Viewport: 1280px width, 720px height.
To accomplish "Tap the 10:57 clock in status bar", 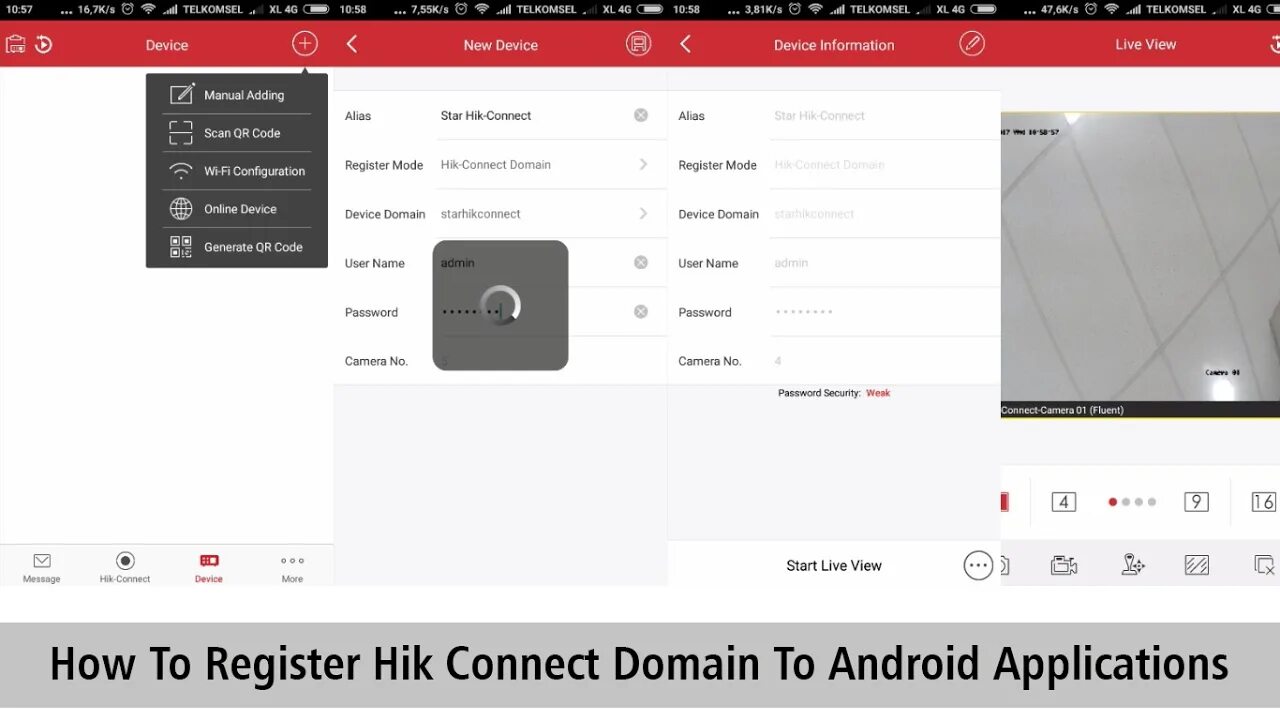I will pyautogui.click(x=19, y=9).
